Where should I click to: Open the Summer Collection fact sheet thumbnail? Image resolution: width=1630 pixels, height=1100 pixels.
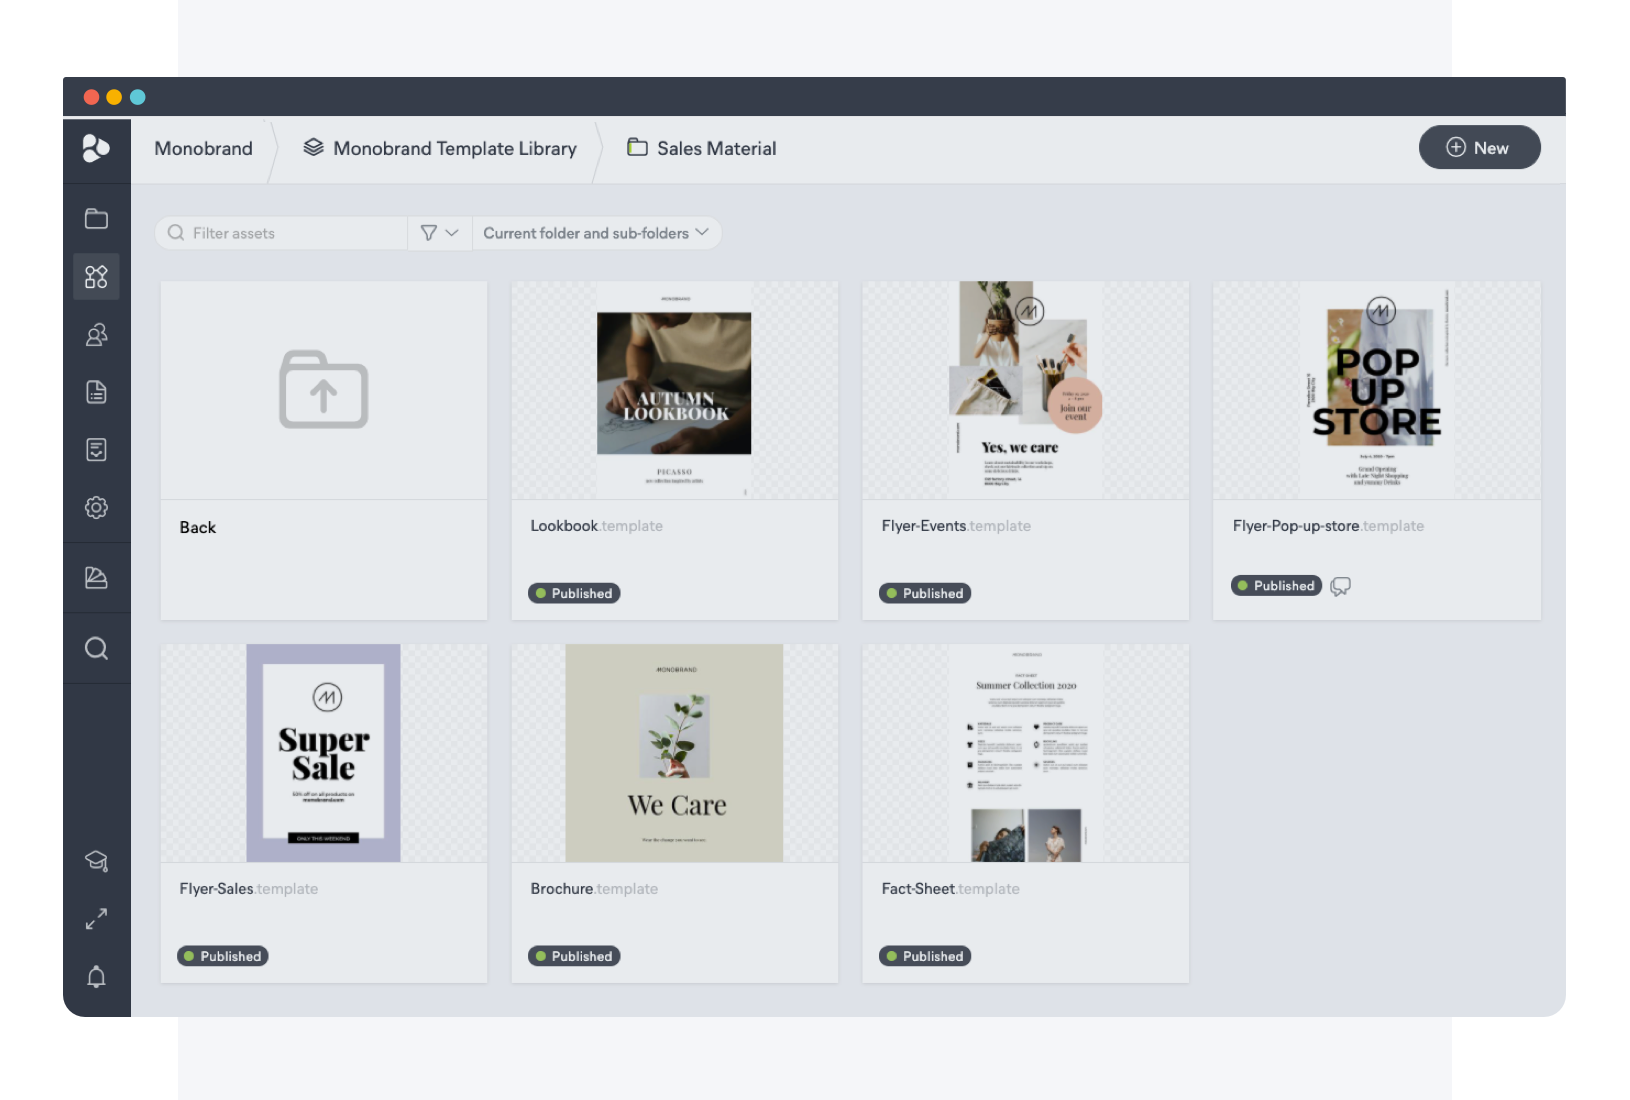pyautogui.click(x=1025, y=753)
